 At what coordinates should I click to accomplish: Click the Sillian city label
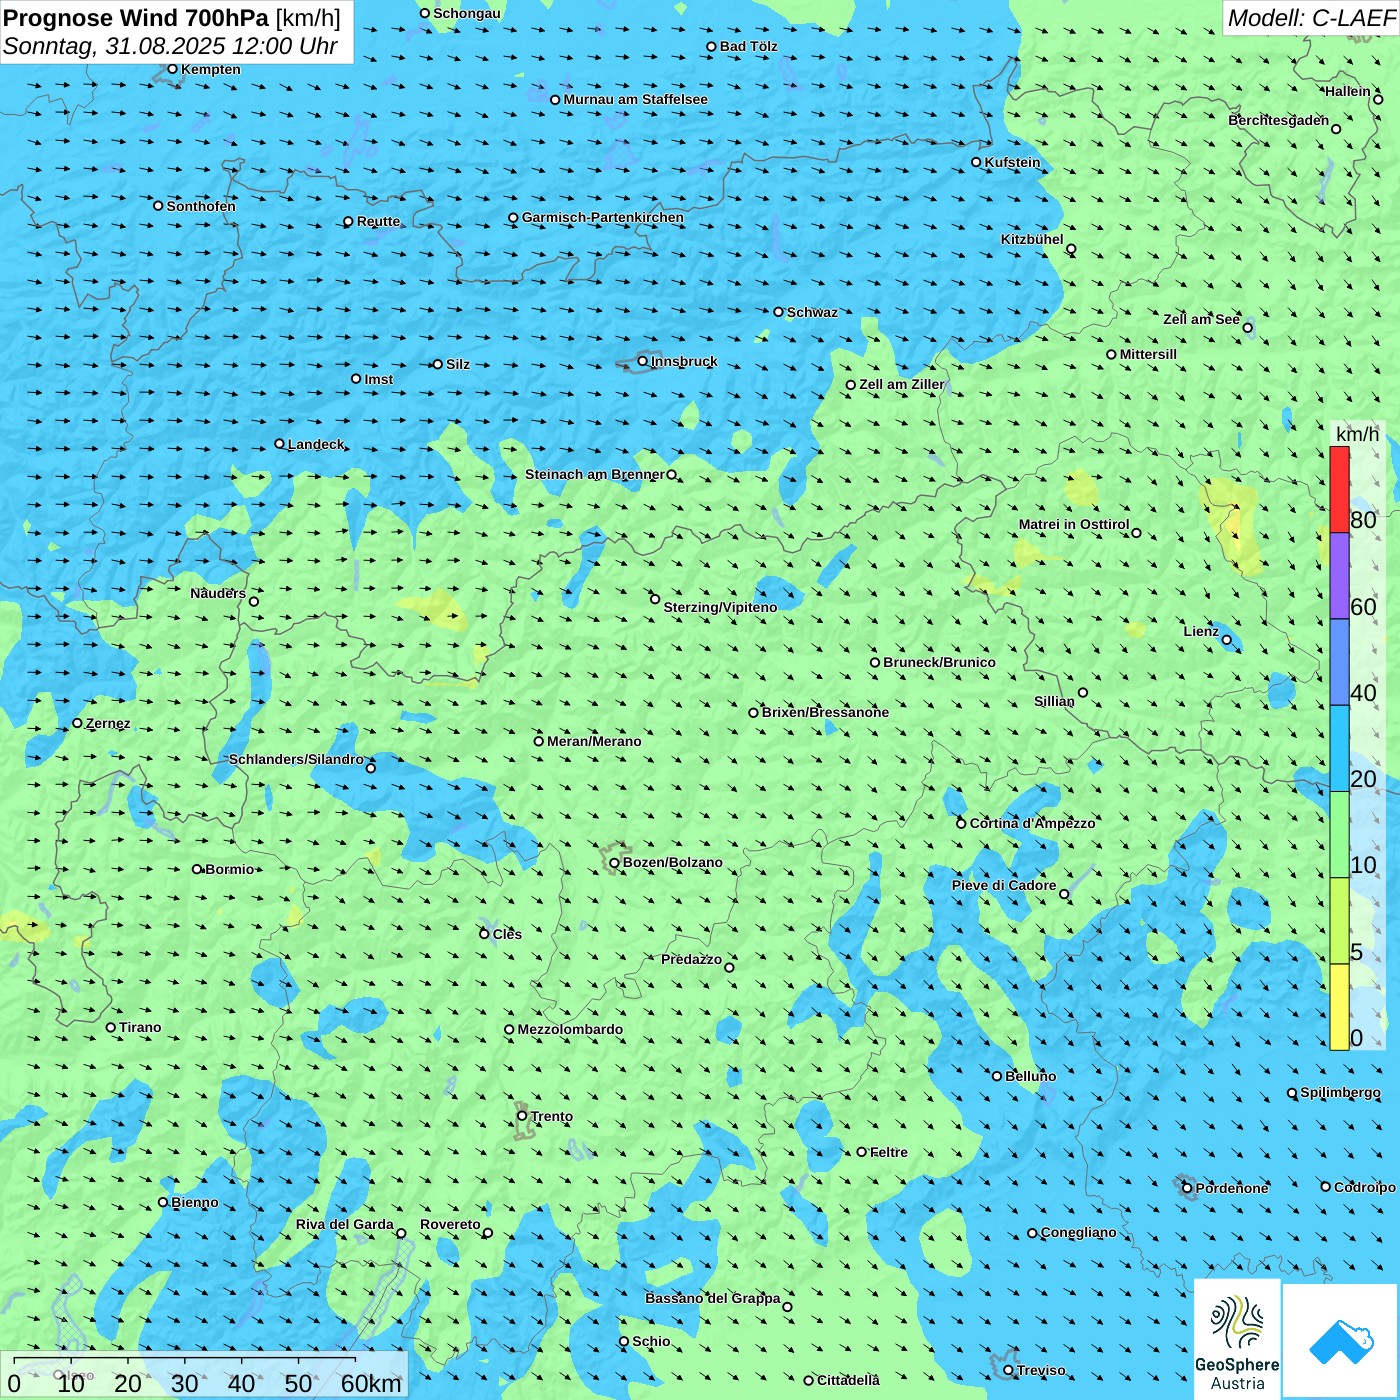click(x=1054, y=701)
